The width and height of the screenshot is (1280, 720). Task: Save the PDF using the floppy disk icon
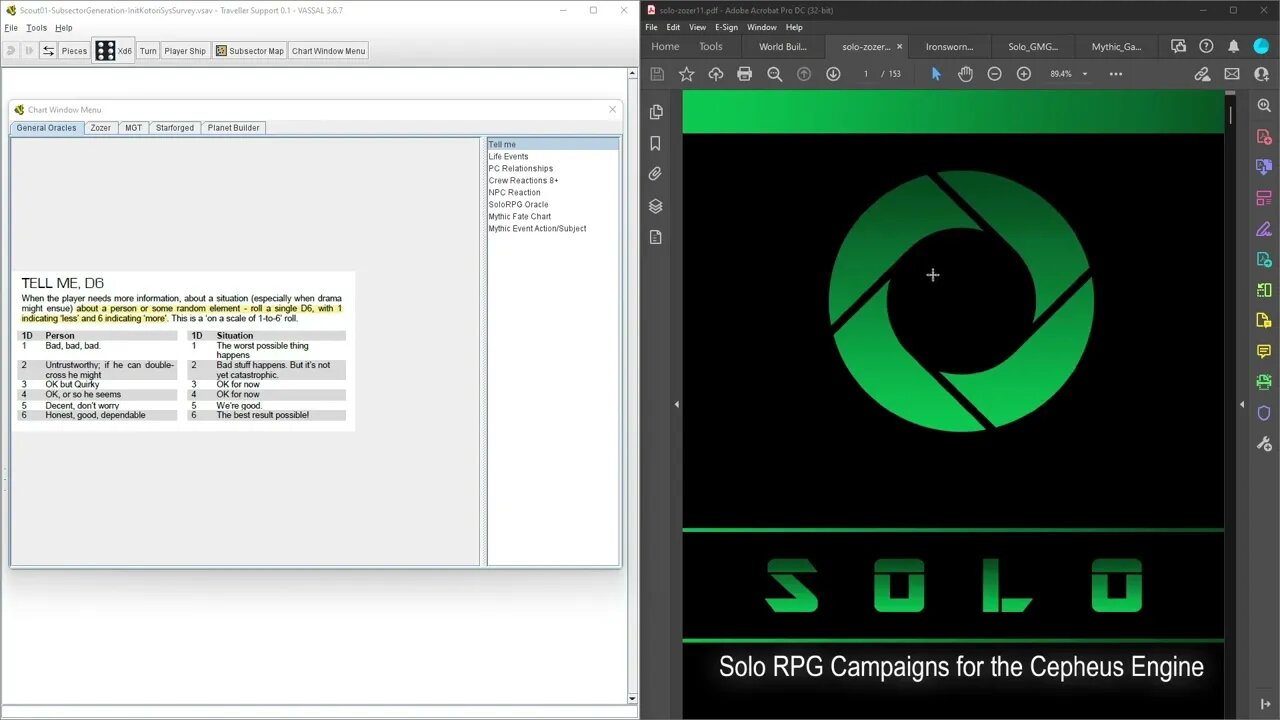(x=657, y=74)
